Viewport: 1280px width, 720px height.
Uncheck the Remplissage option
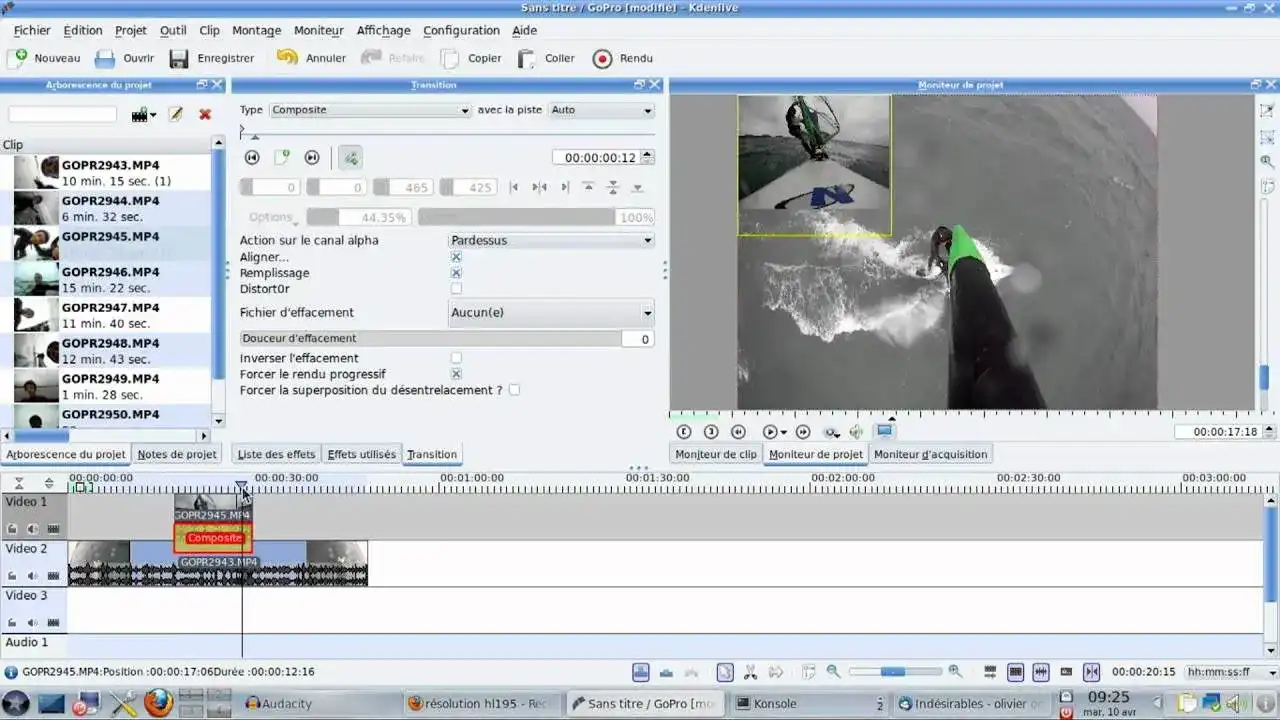click(x=456, y=272)
